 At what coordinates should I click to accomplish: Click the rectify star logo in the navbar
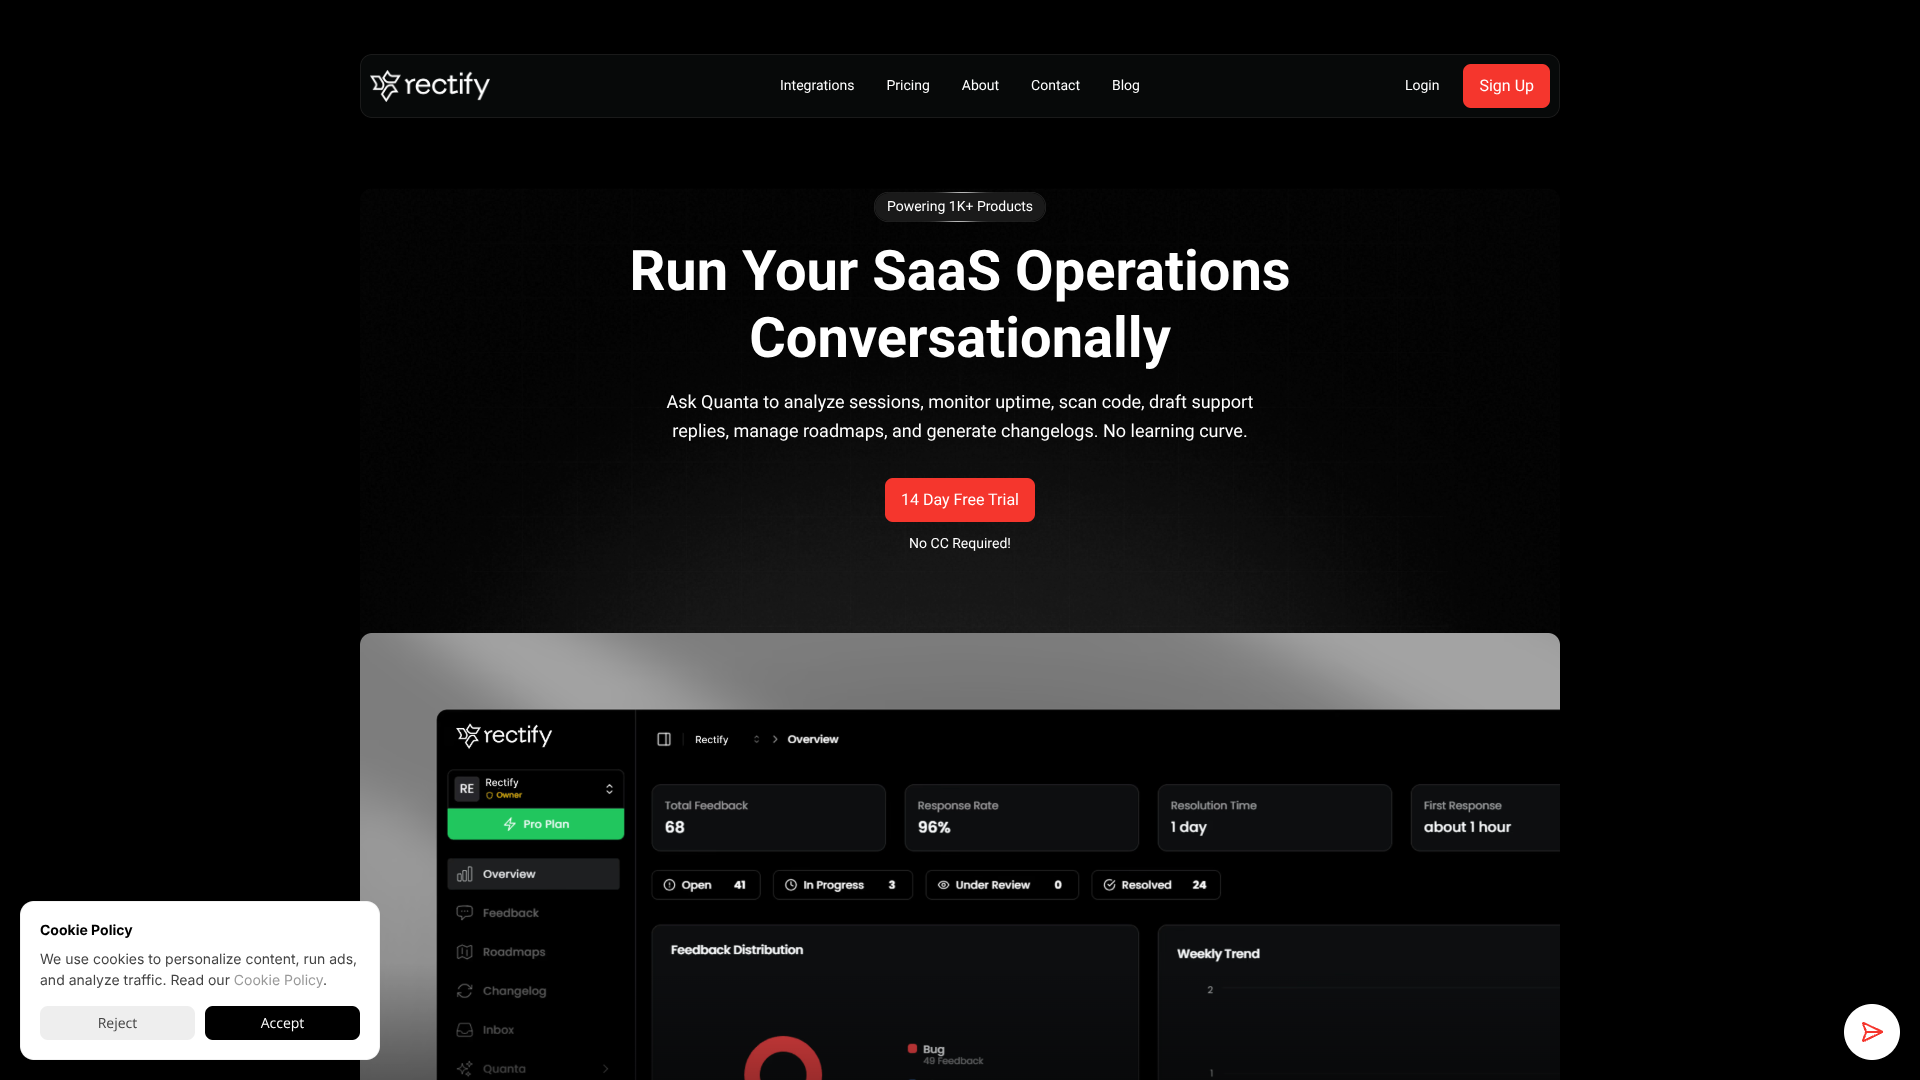click(x=384, y=86)
